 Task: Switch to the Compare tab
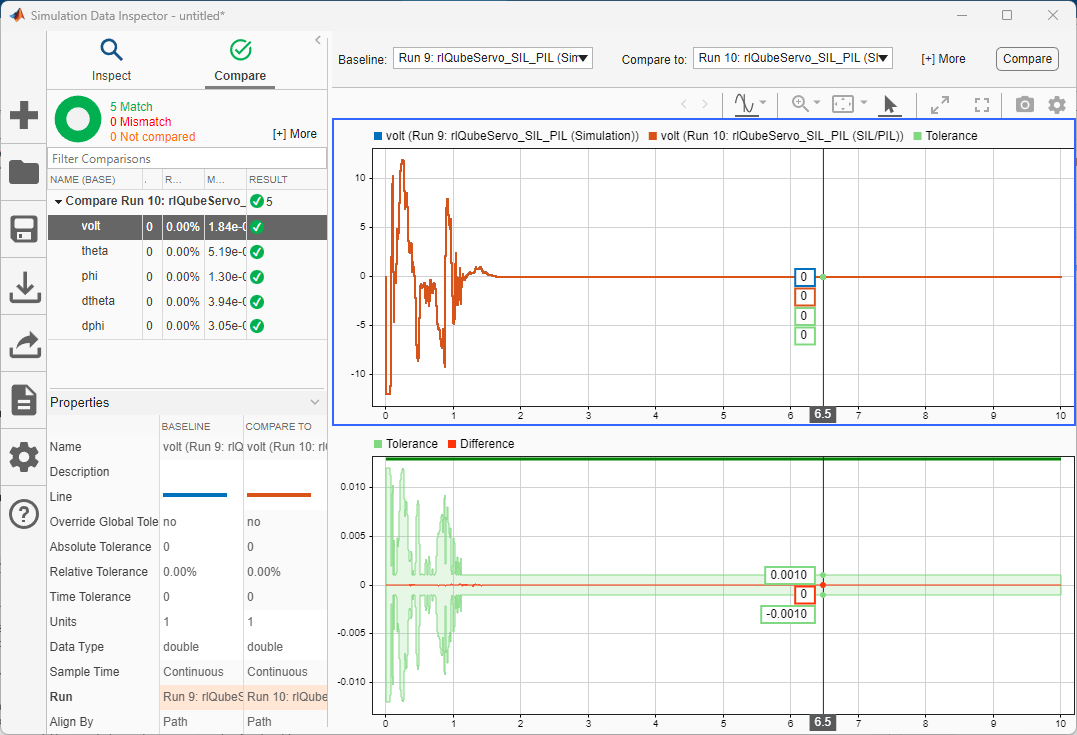[240, 59]
